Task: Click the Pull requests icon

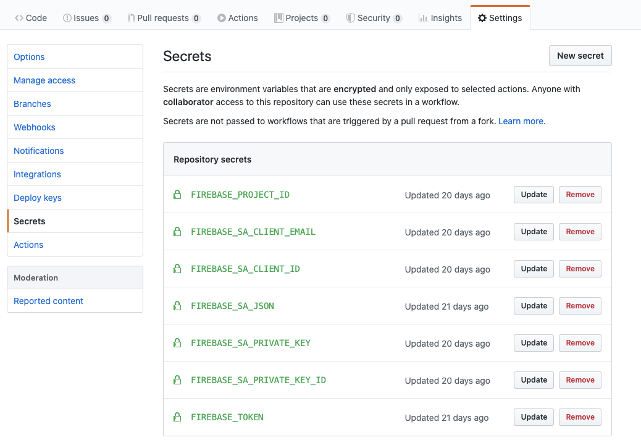Action: click(131, 18)
